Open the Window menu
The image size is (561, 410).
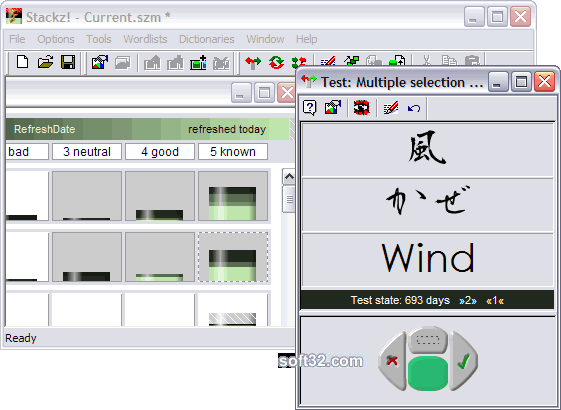[x=265, y=39]
